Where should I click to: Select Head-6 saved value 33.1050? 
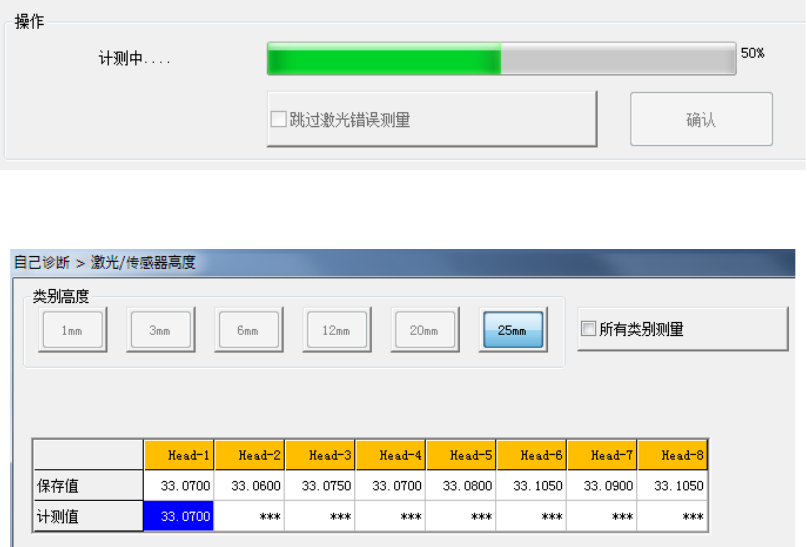[532, 485]
